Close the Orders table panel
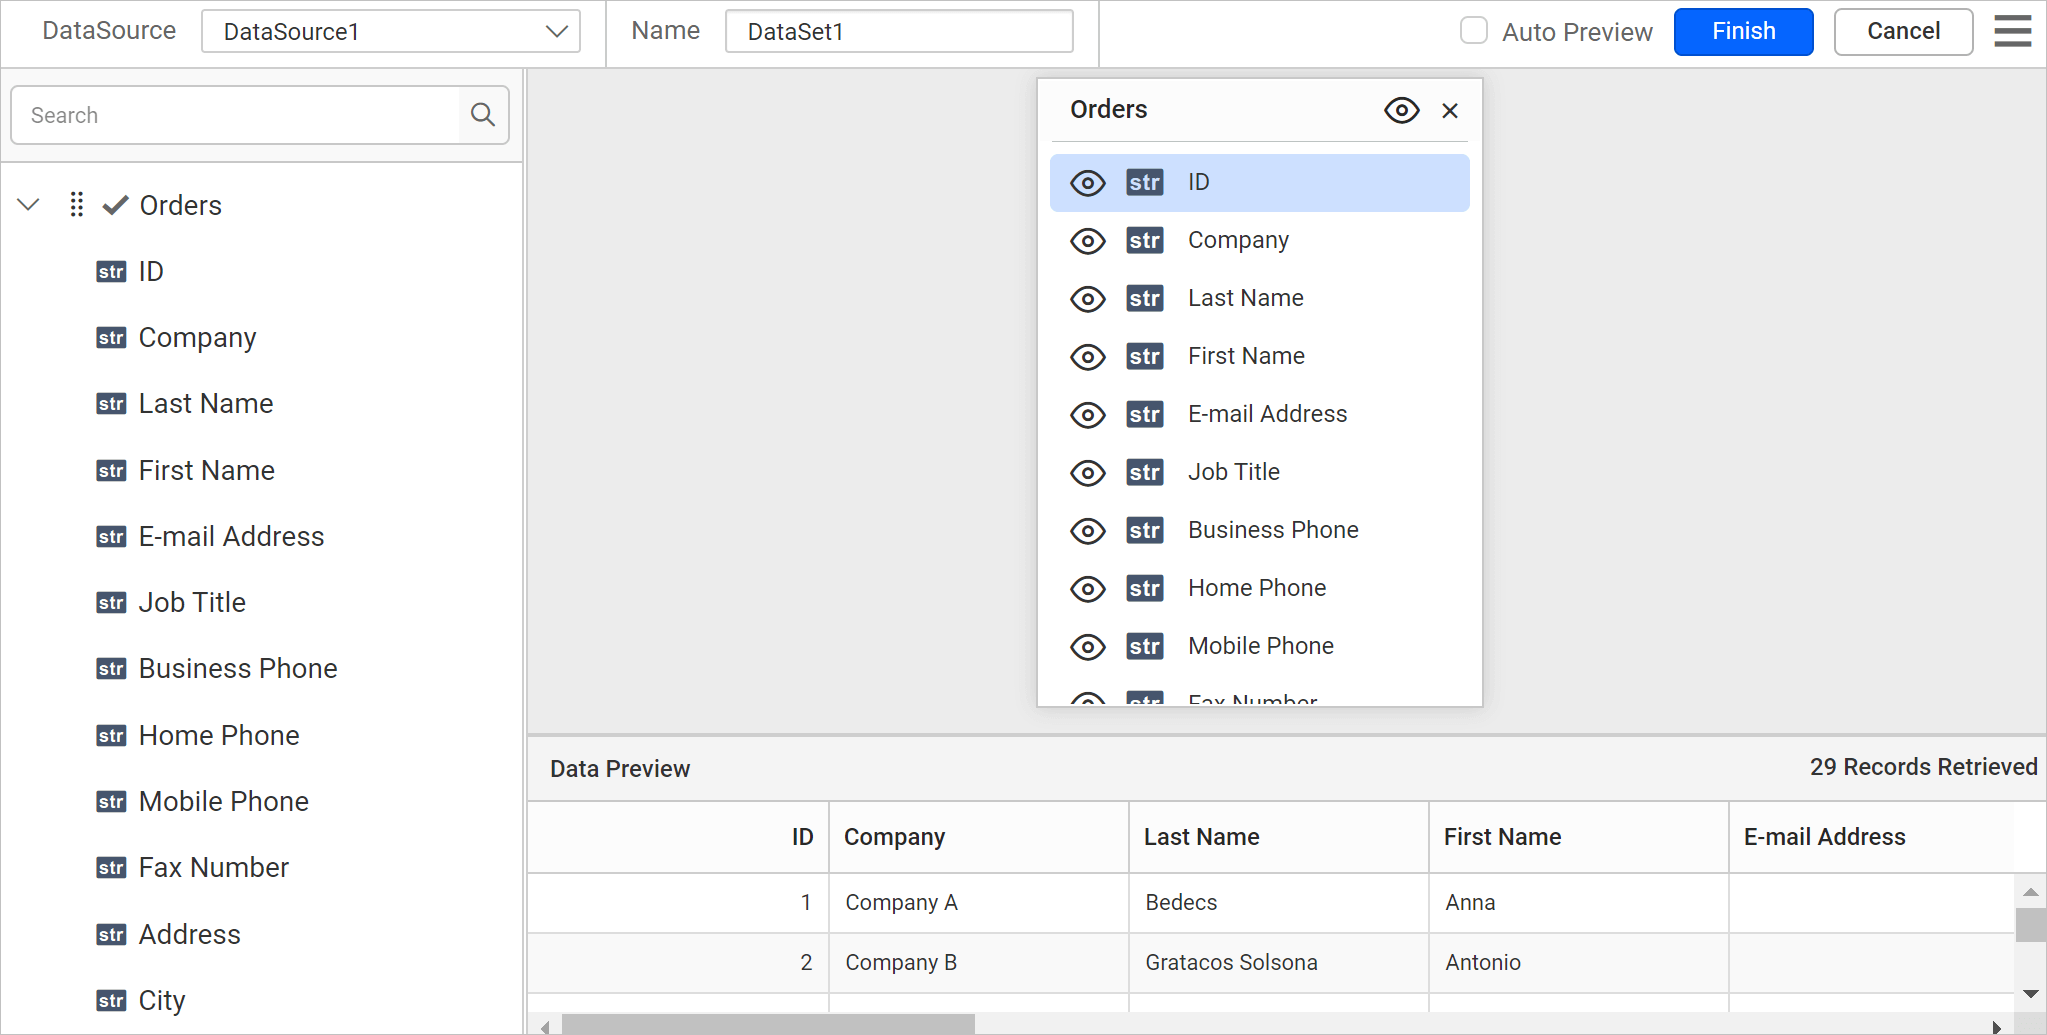The height and width of the screenshot is (1035, 2047). point(1449,111)
